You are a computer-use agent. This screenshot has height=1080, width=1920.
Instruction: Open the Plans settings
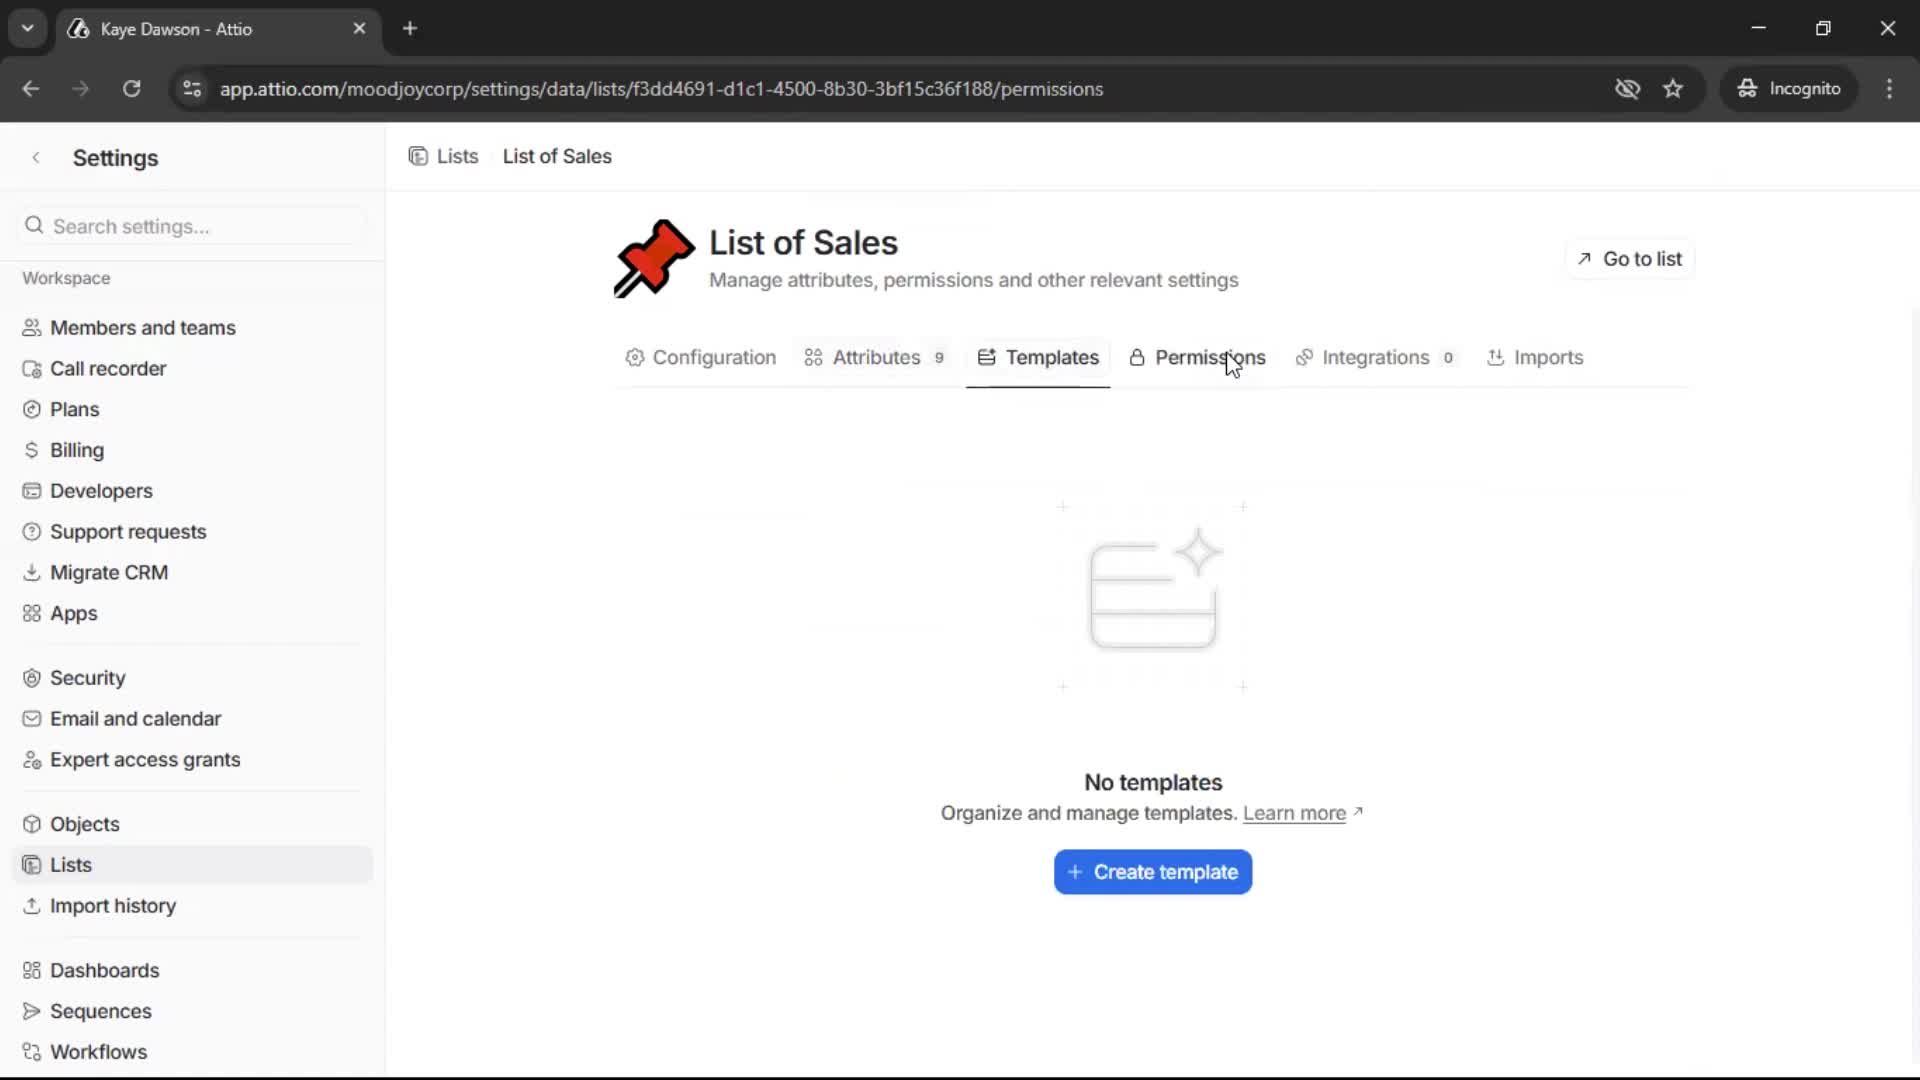pyautogui.click(x=74, y=408)
